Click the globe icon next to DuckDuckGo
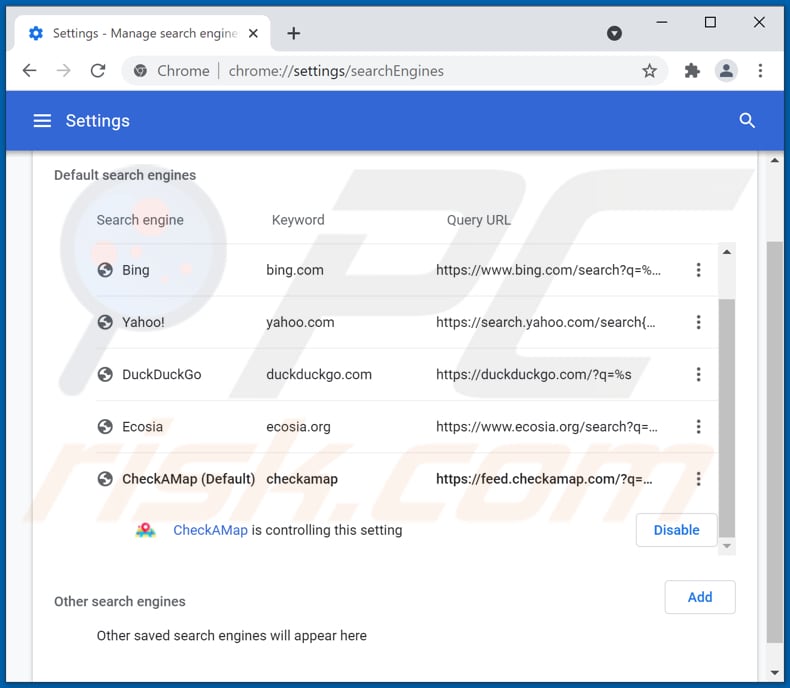Viewport: 790px width, 688px height. click(x=105, y=374)
